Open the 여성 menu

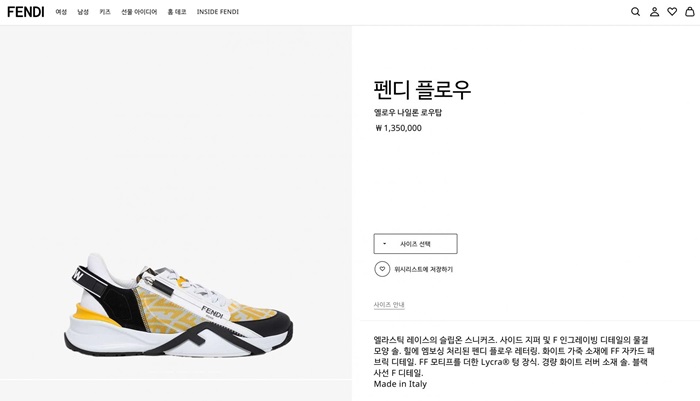[x=61, y=12]
